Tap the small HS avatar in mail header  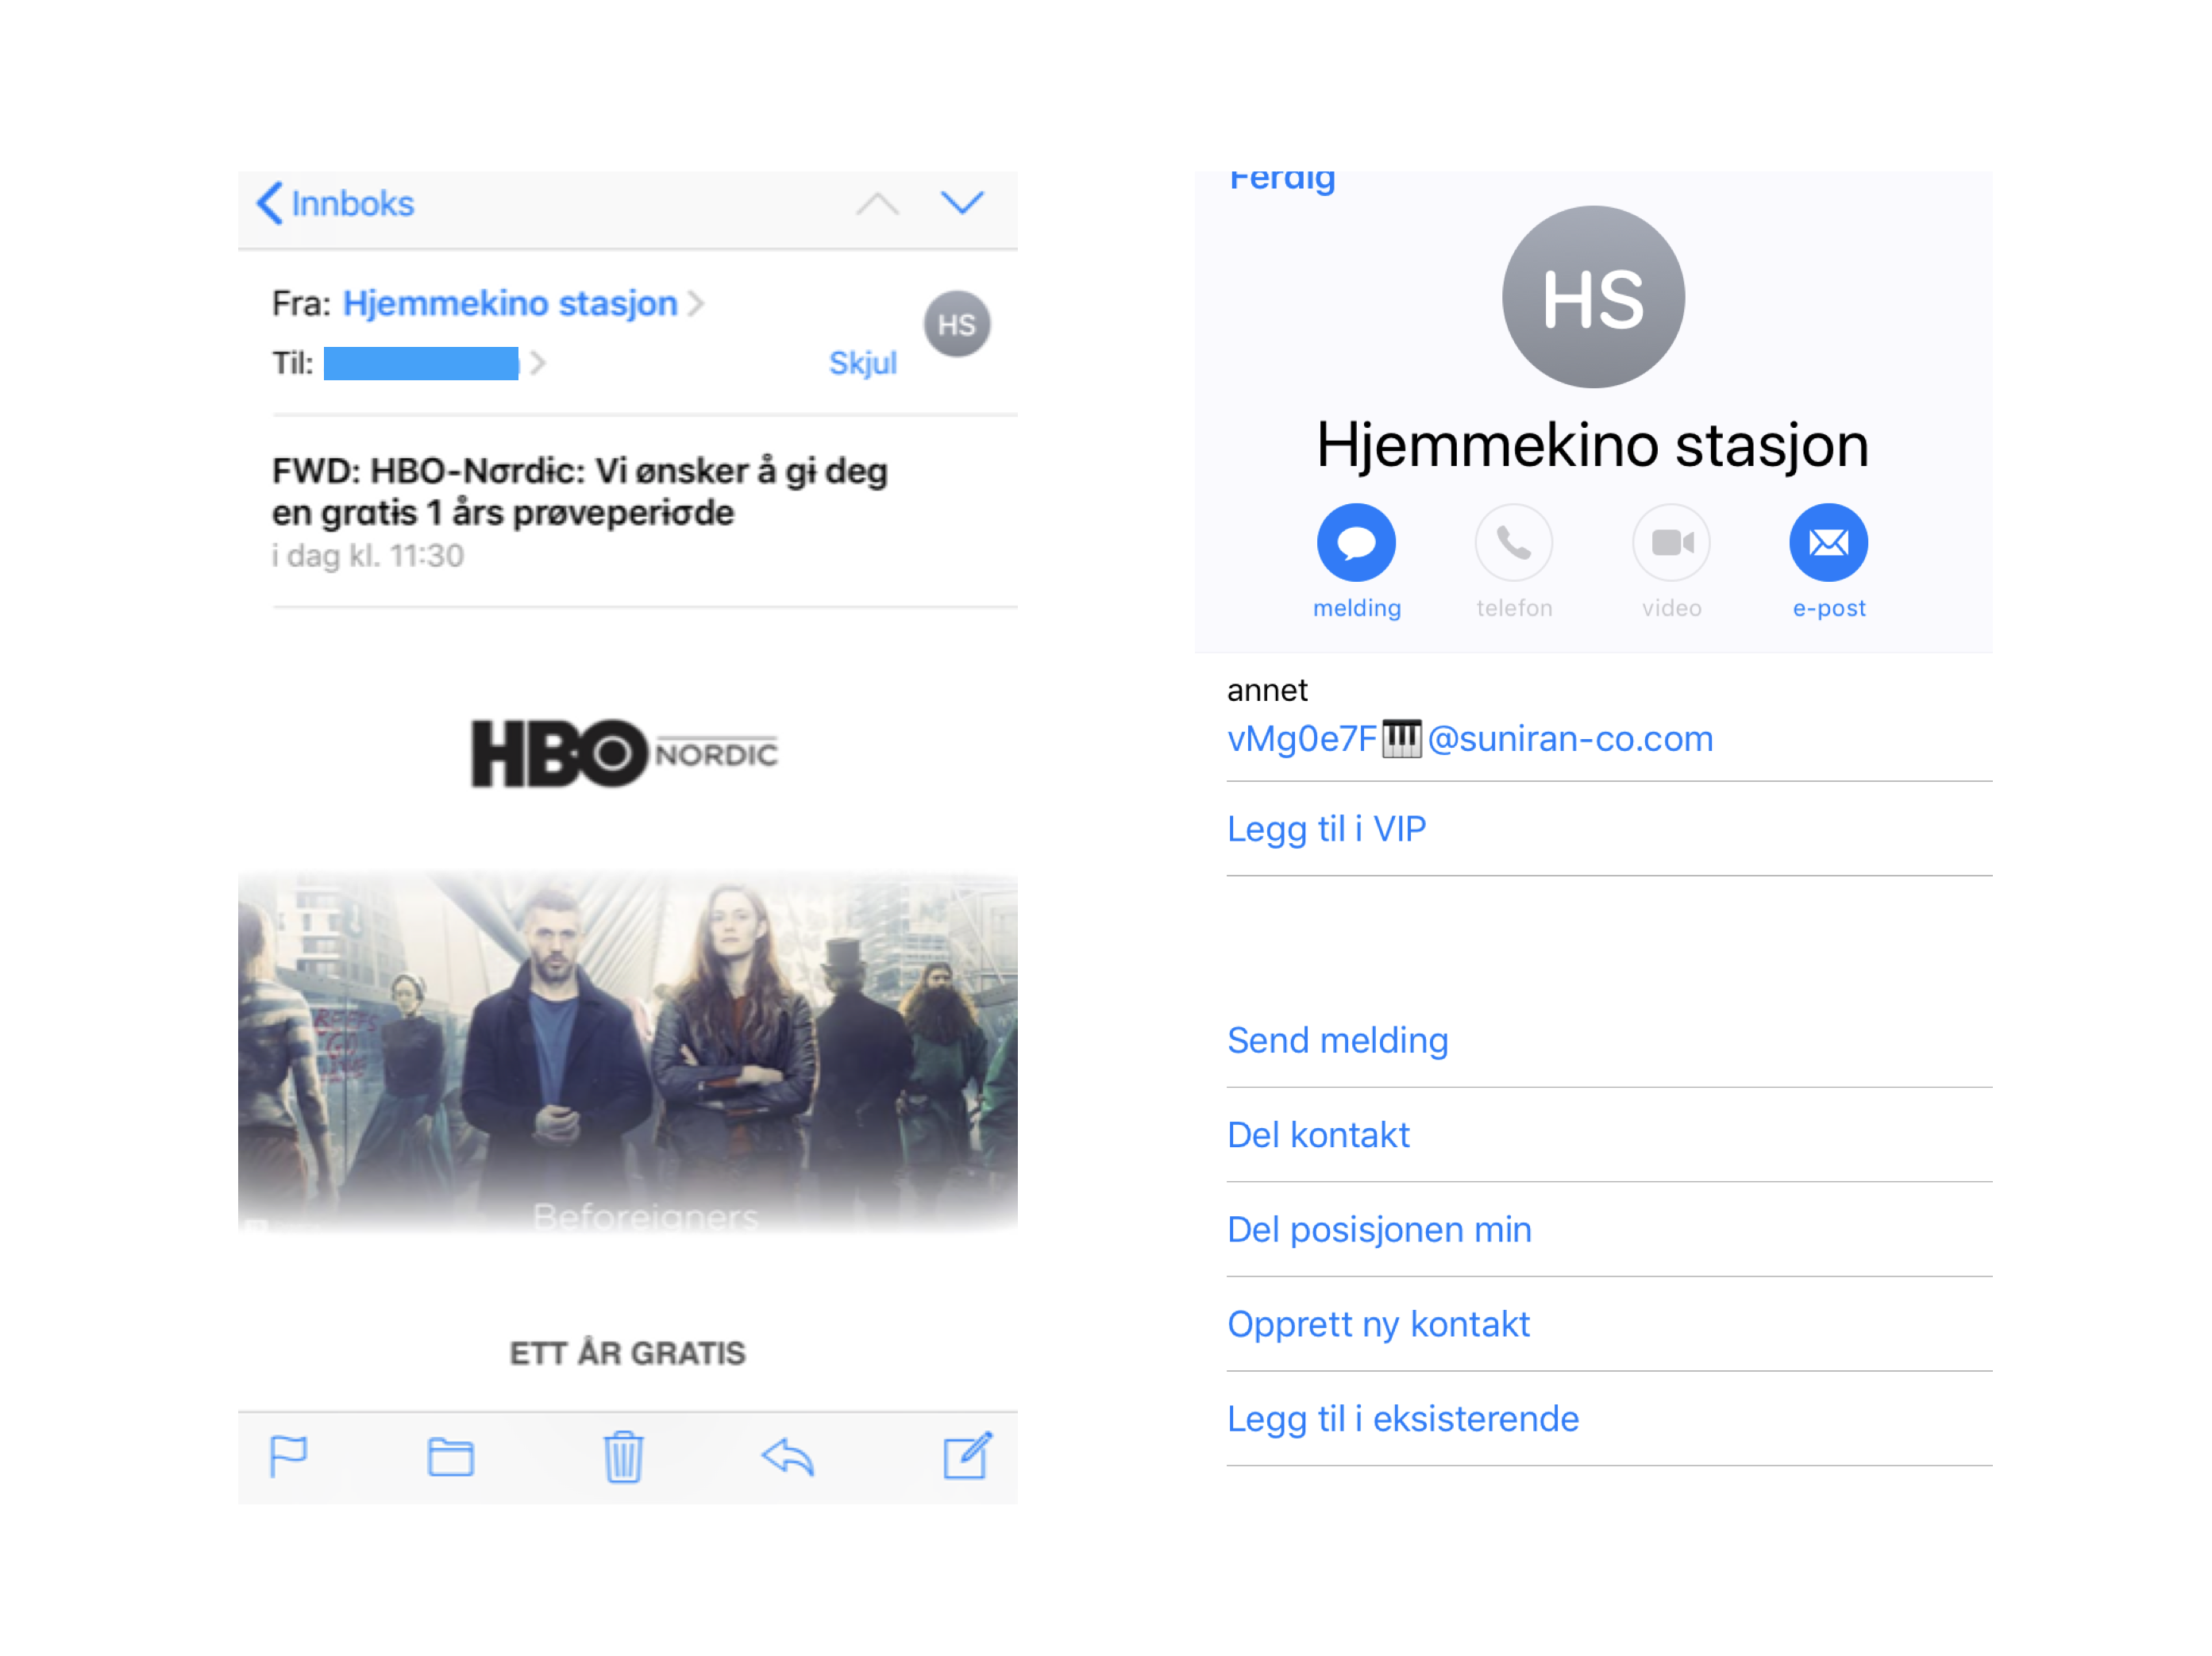956,324
